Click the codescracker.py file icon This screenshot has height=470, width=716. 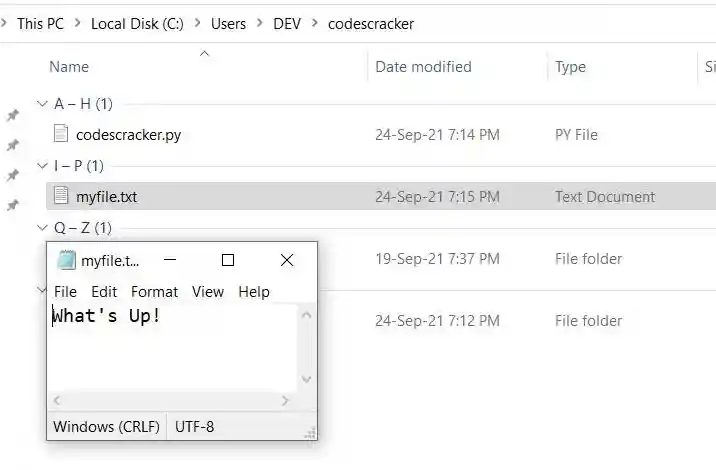[x=61, y=134]
